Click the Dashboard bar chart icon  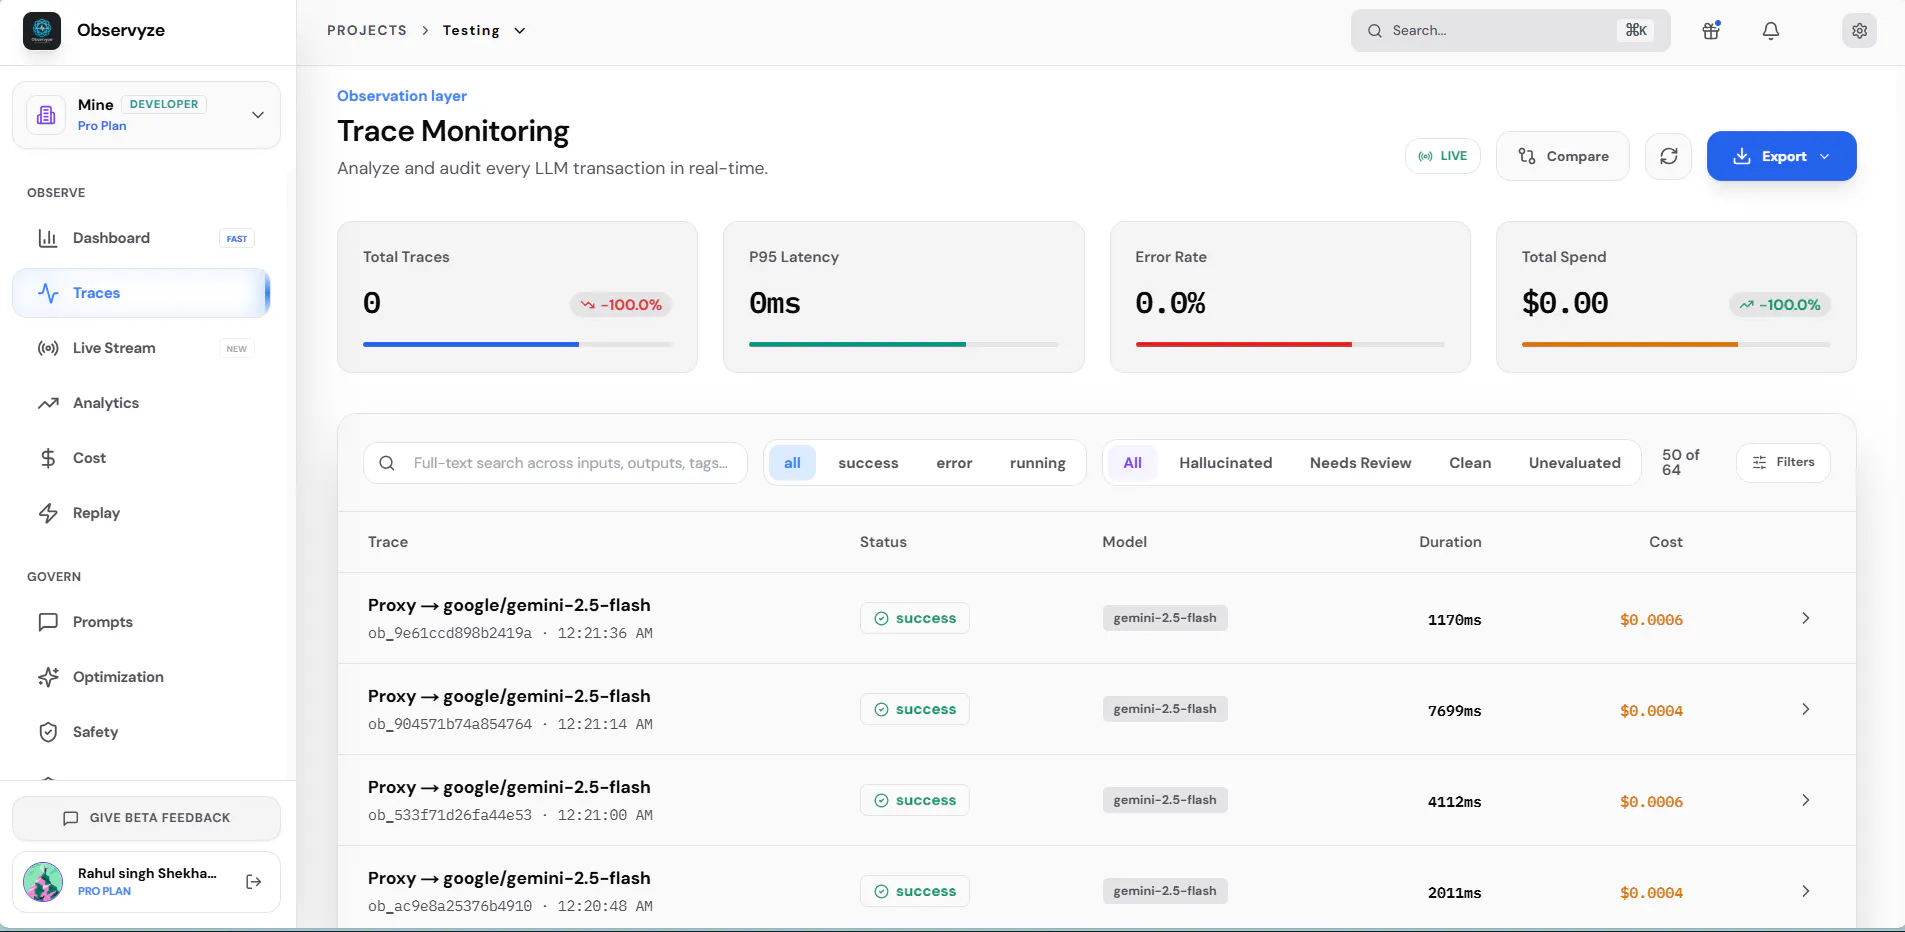pyautogui.click(x=48, y=238)
